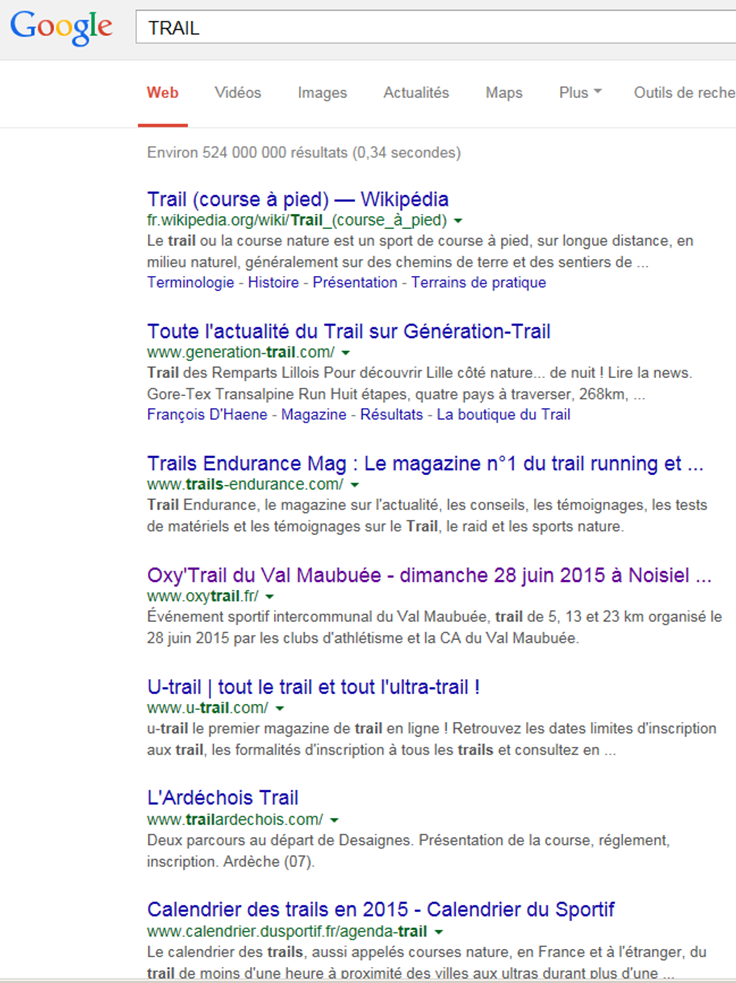Open the François D'Haene sitelink
This screenshot has width=736, height=983.
[207, 414]
